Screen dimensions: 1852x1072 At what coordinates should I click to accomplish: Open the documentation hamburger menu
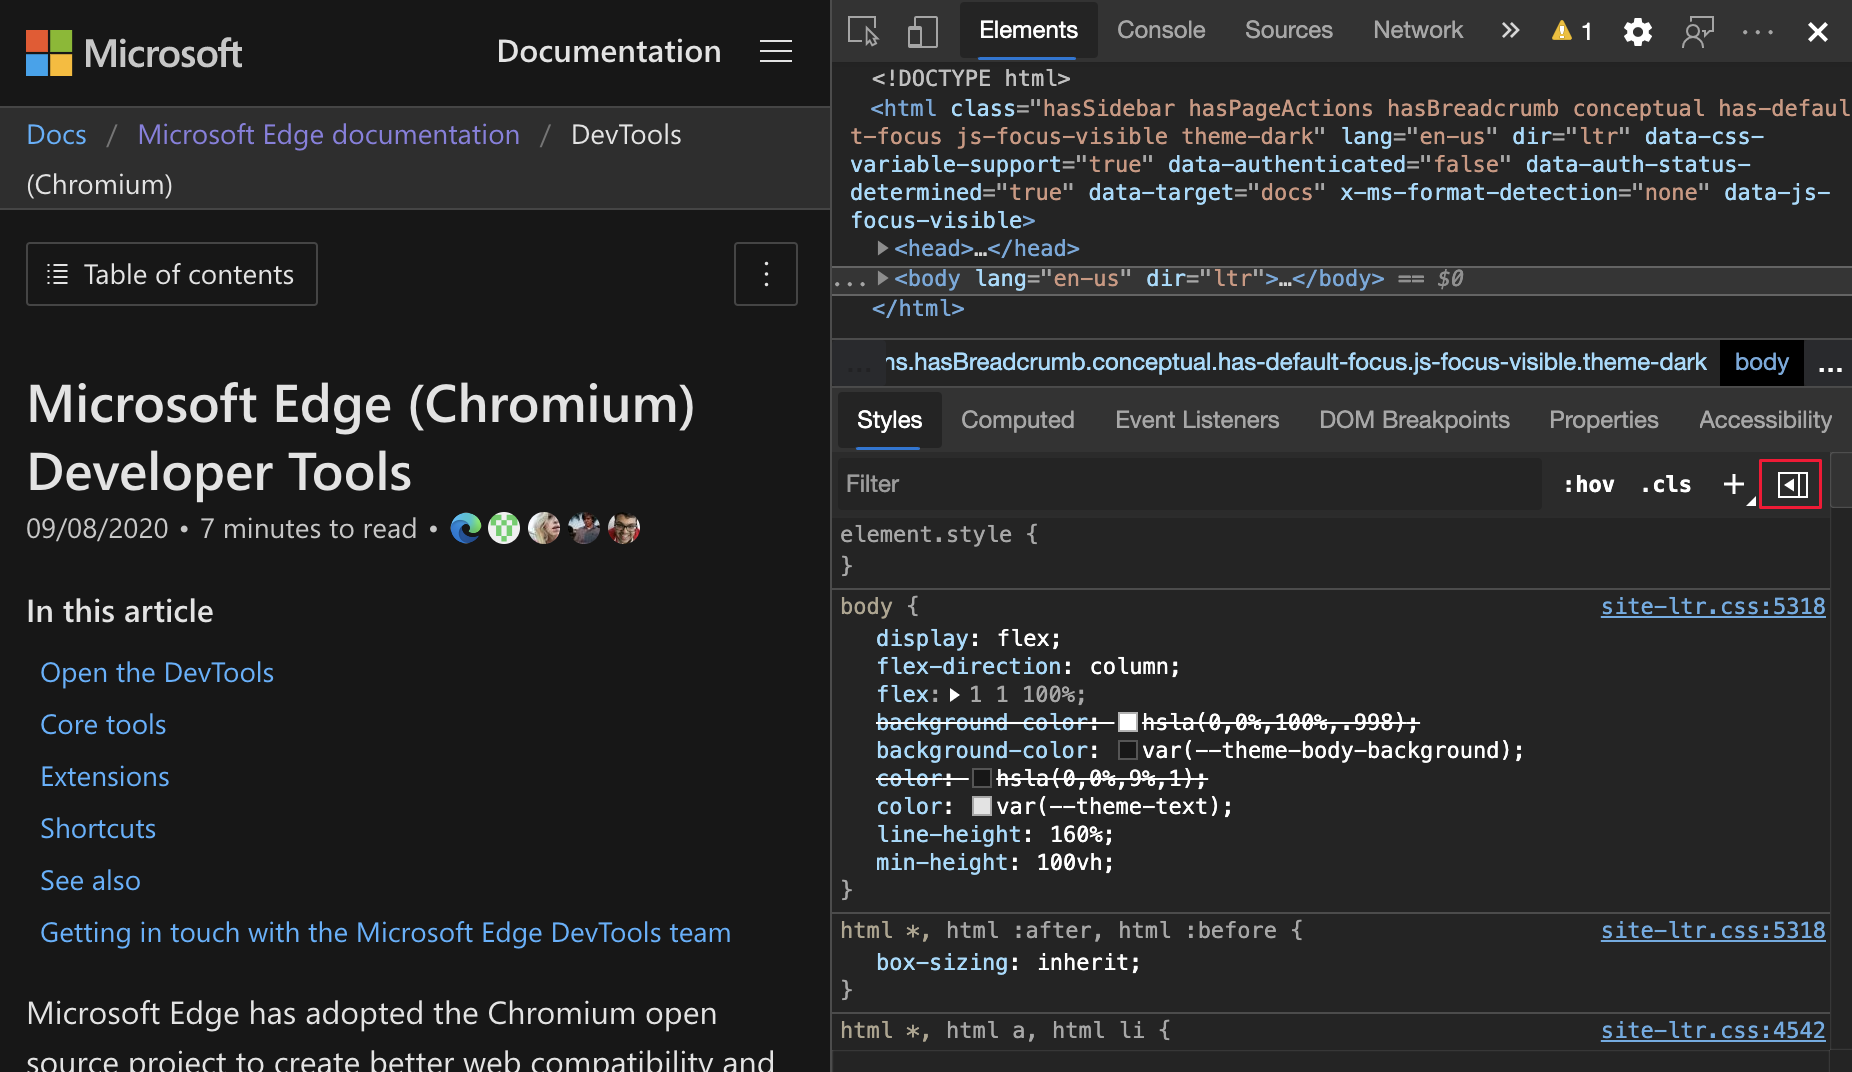click(x=776, y=51)
